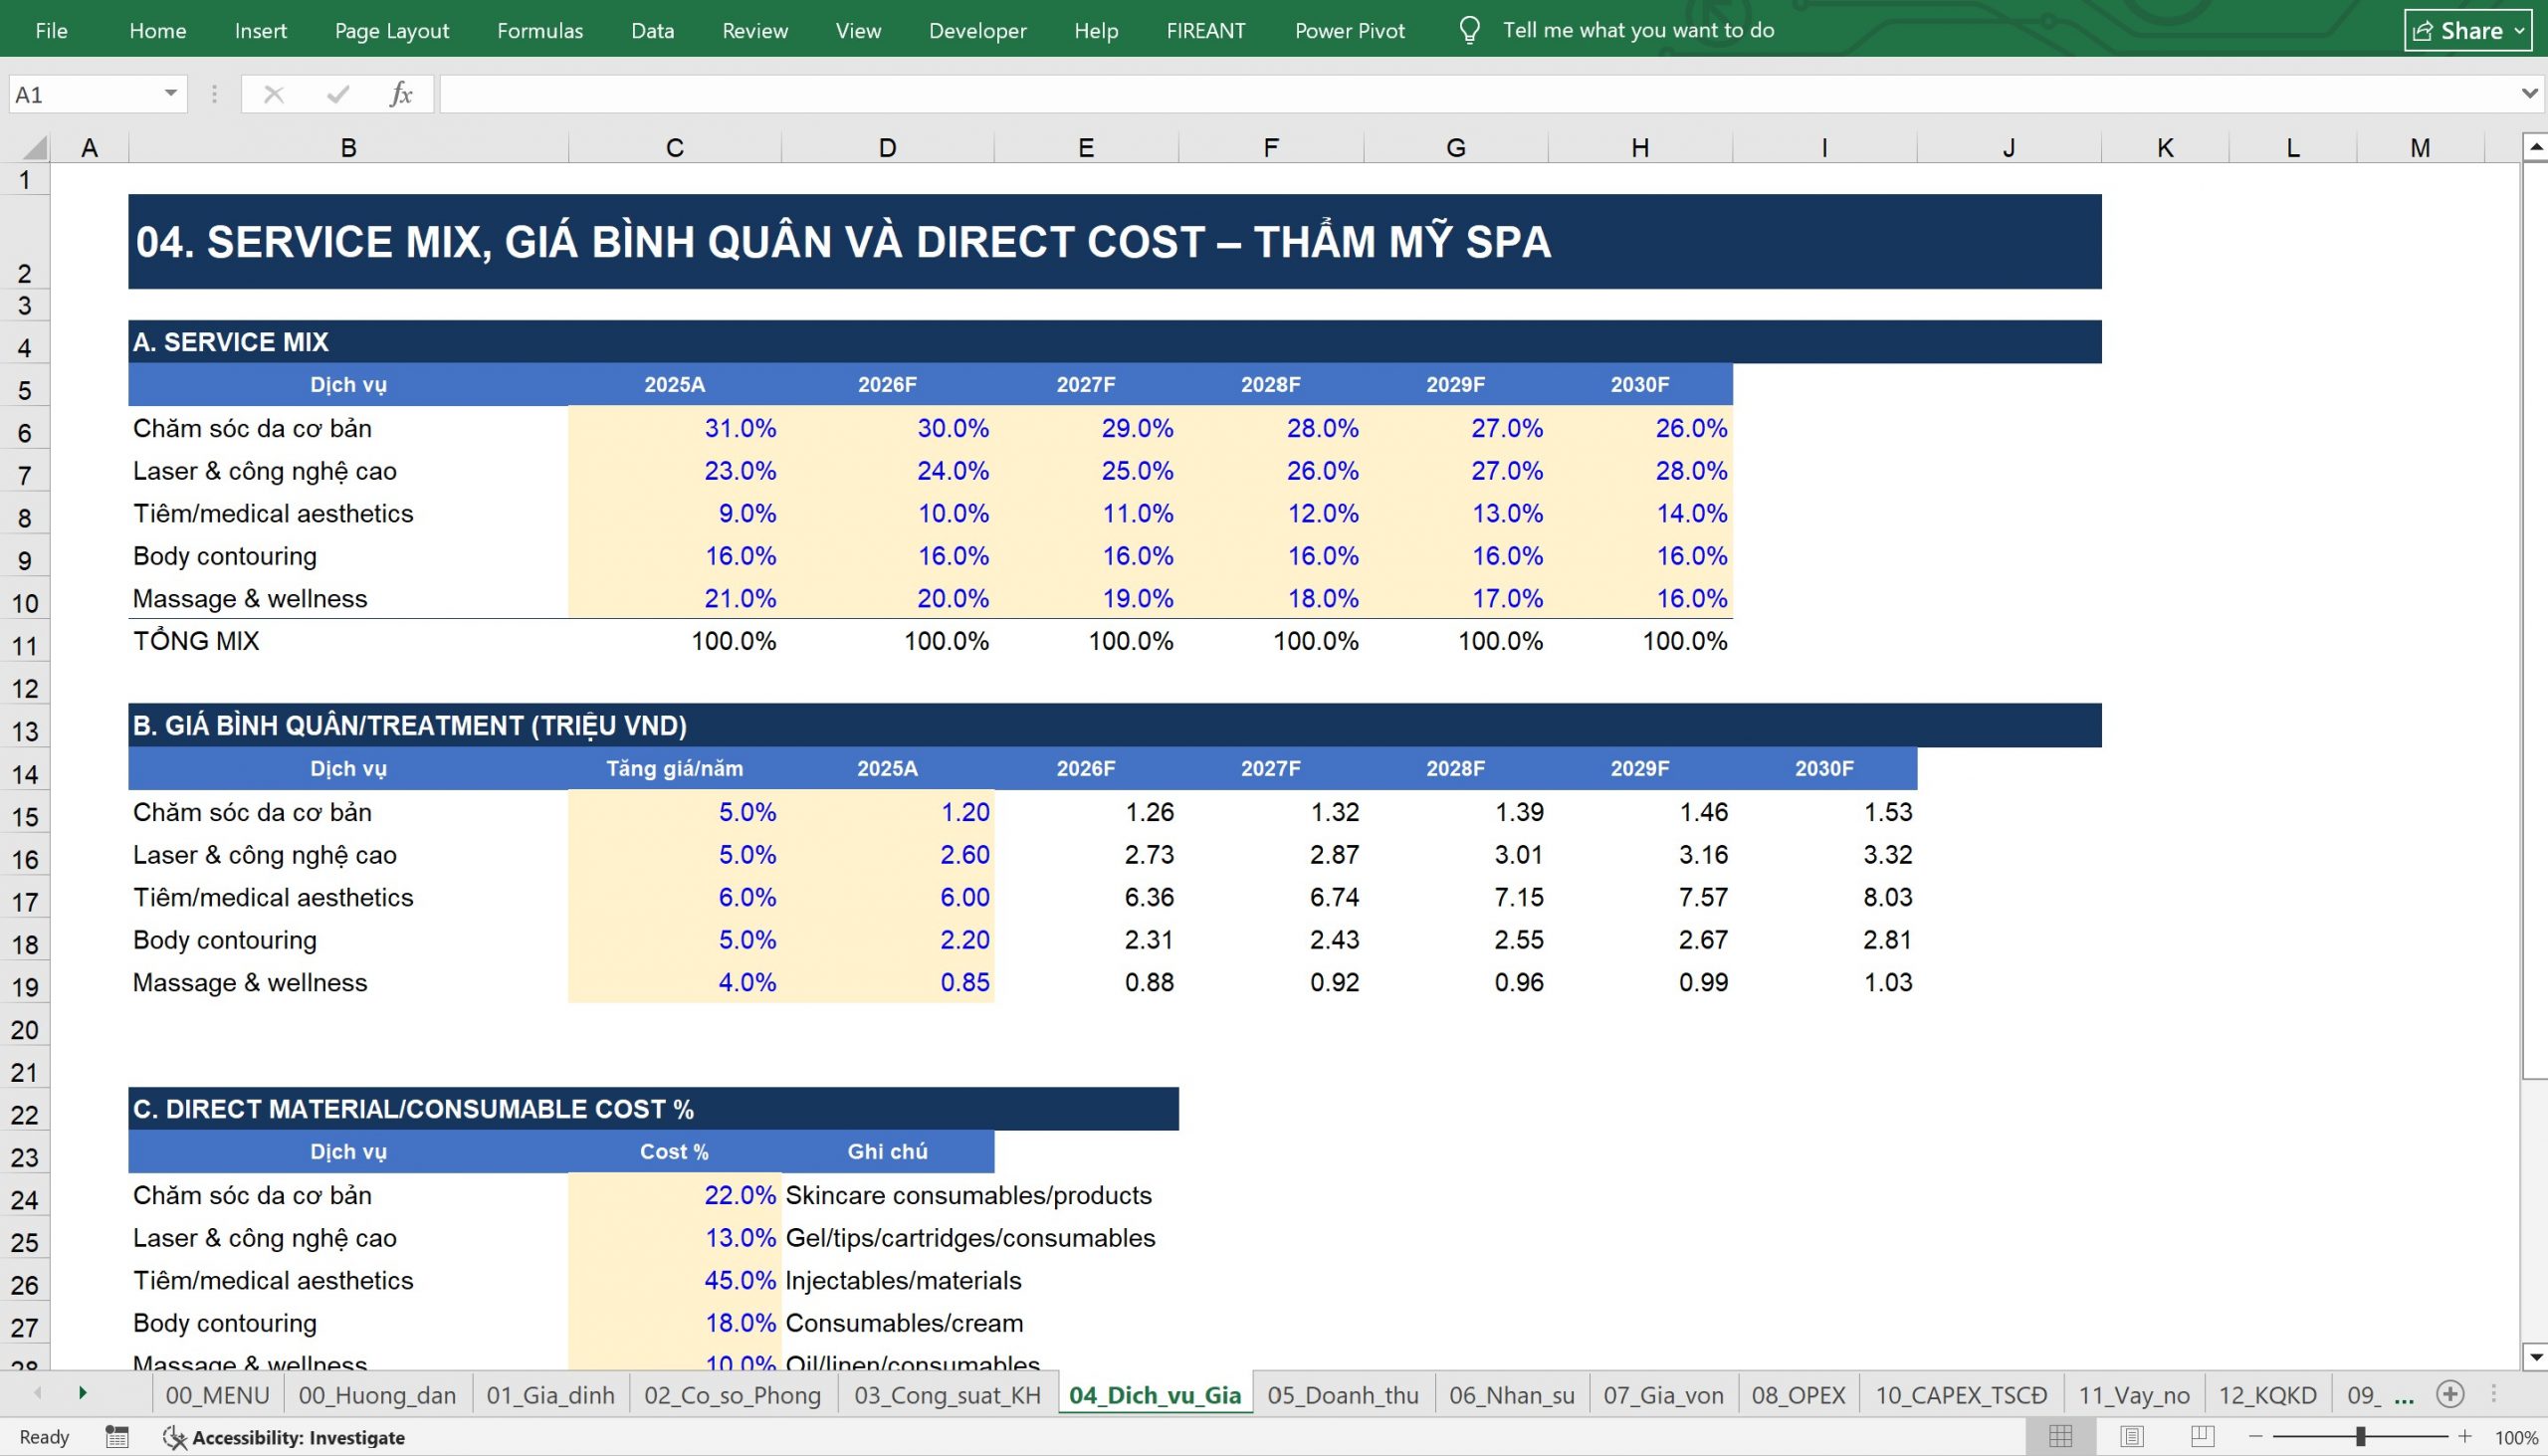Switch to the 05_Doanh_thu sheet tab
Screen dimensions: 2548x1456
[1343, 1395]
